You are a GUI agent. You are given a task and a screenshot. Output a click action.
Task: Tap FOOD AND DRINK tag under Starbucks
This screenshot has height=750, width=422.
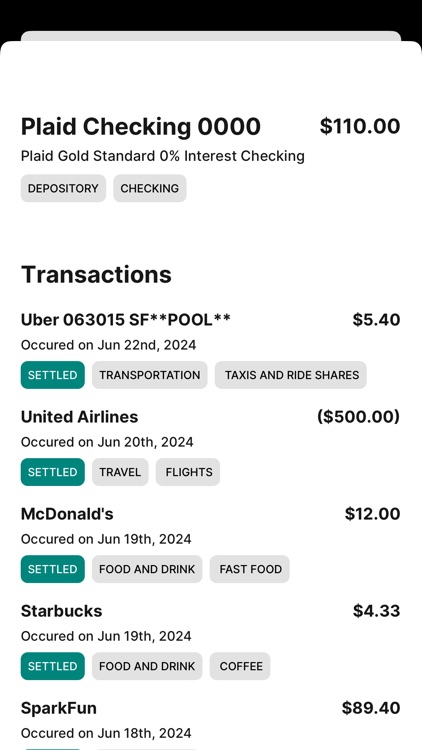[x=147, y=666]
